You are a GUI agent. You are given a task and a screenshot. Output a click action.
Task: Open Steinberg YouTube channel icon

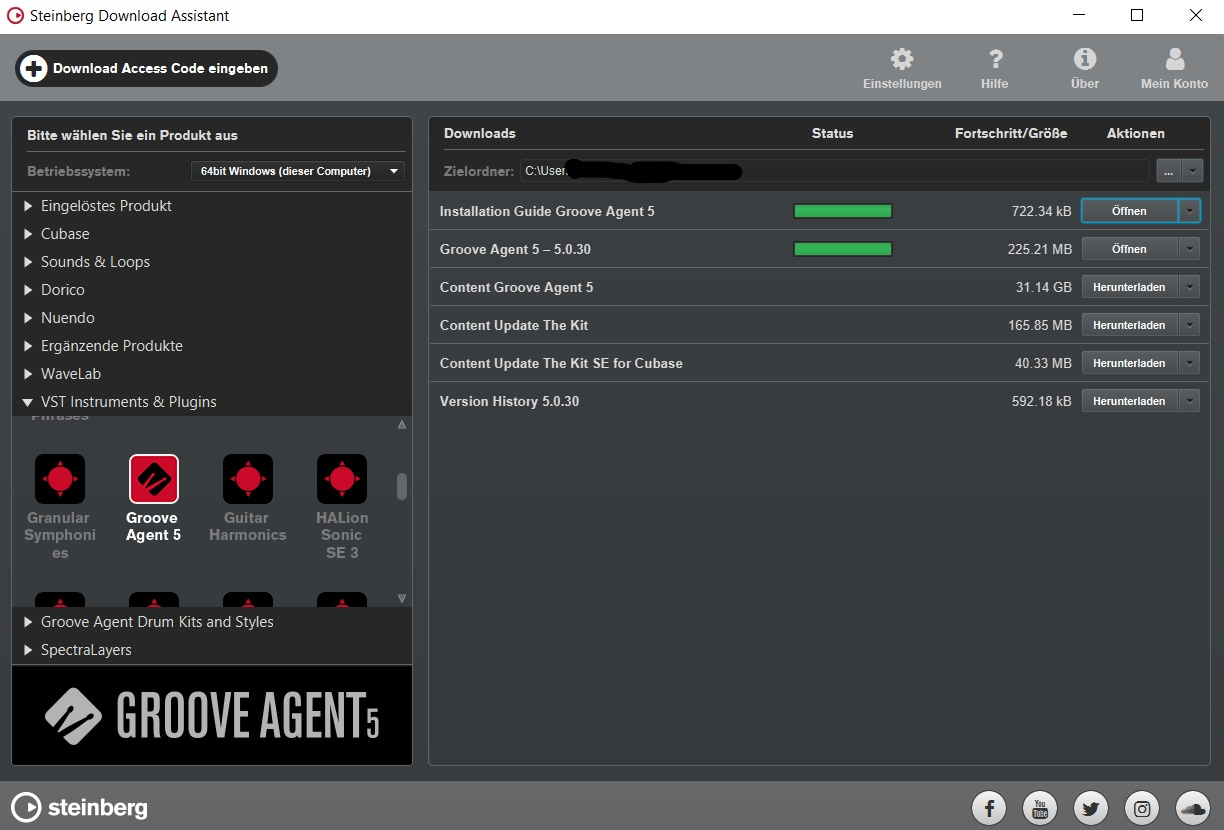1040,808
